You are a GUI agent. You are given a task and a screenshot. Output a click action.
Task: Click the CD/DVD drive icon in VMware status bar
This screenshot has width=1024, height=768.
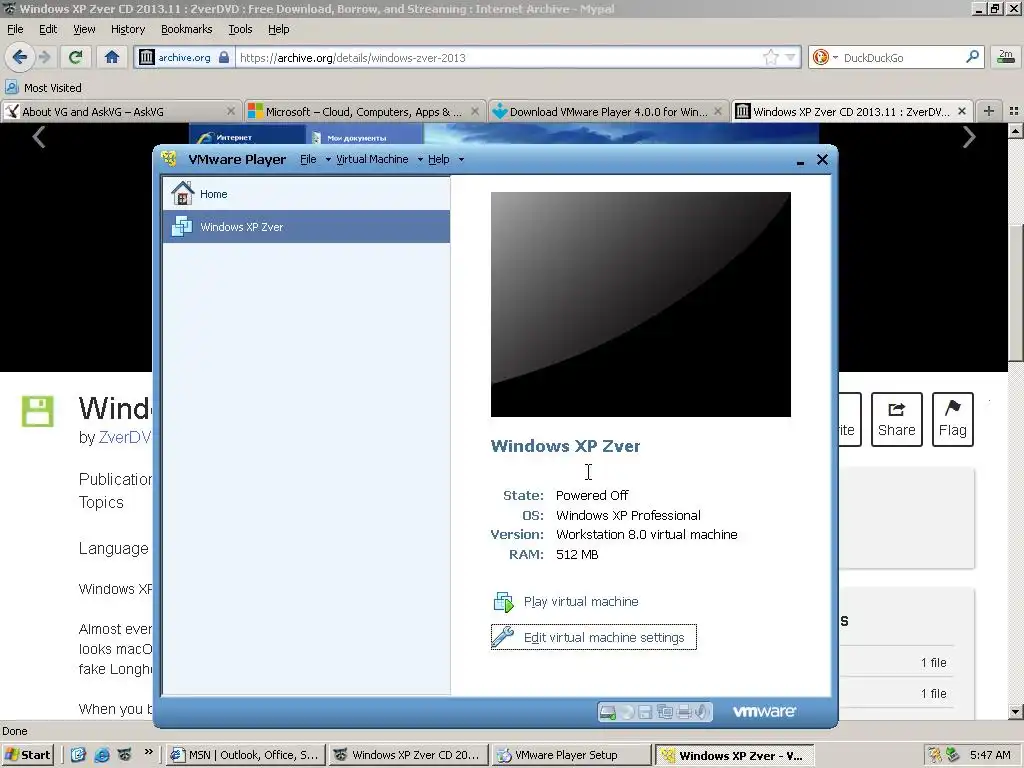[x=627, y=712]
